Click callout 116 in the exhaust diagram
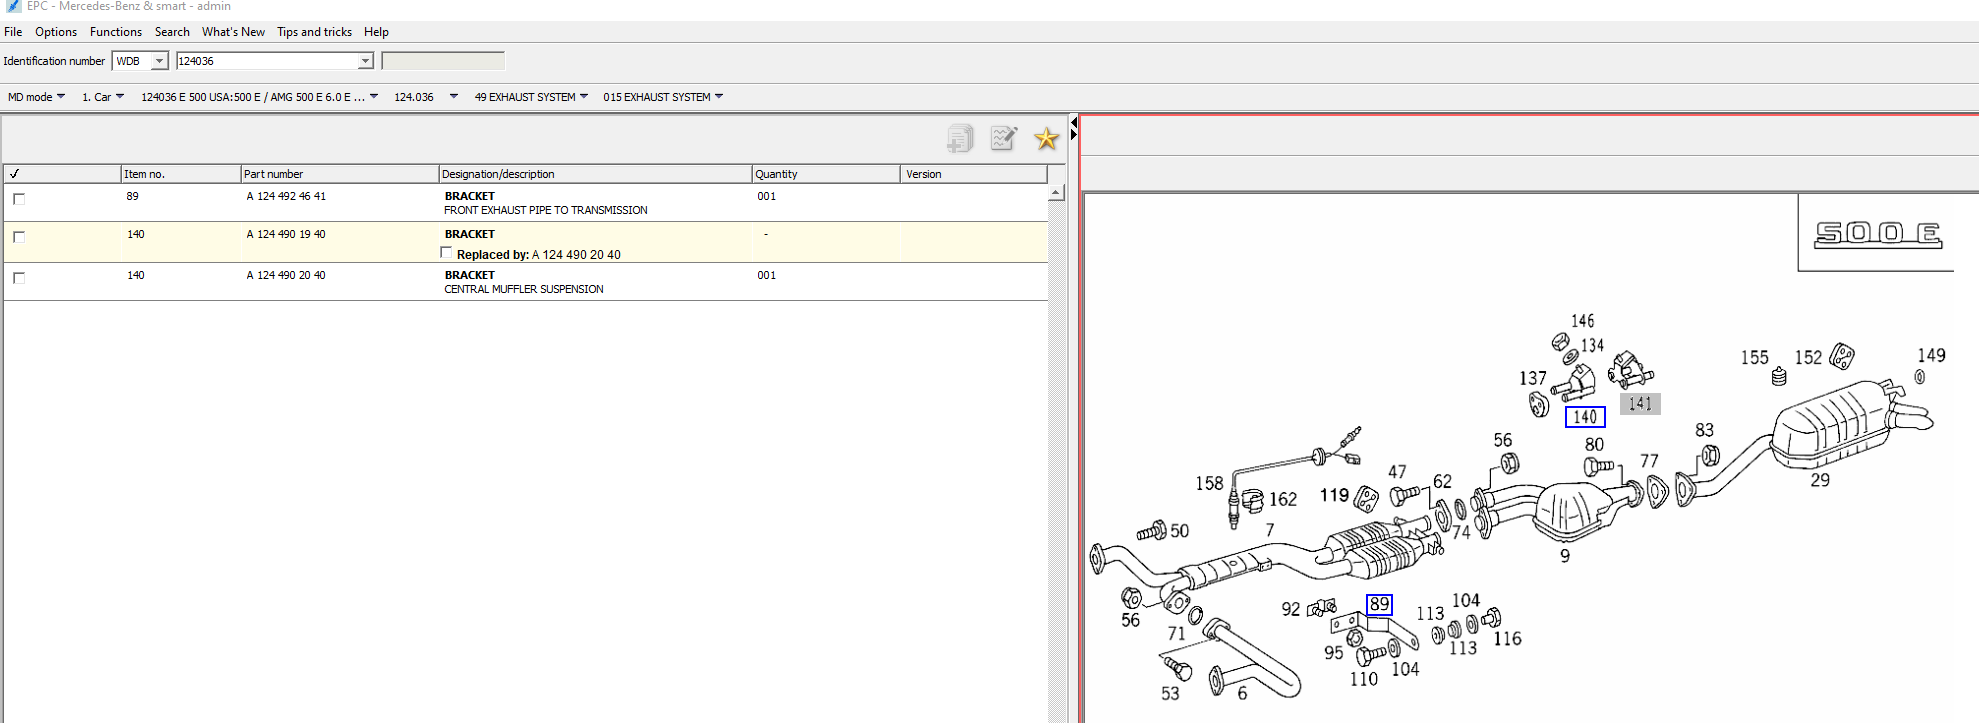Screen dimensions: 1979x723 click(1507, 638)
